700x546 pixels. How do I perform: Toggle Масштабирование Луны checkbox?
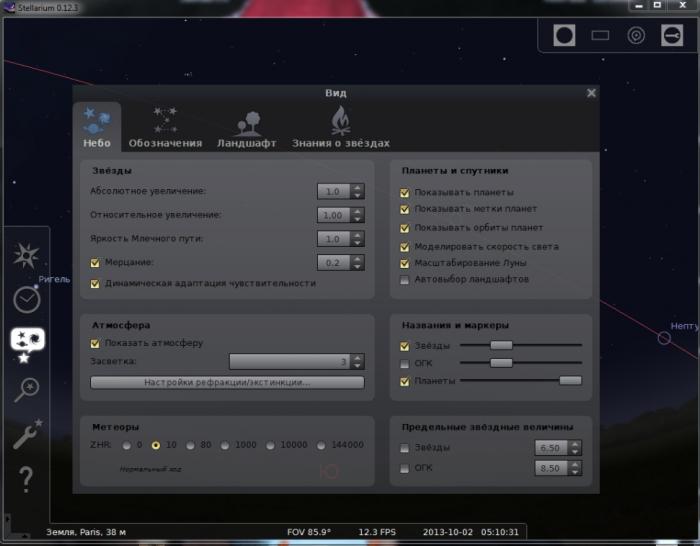pyautogui.click(x=404, y=263)
